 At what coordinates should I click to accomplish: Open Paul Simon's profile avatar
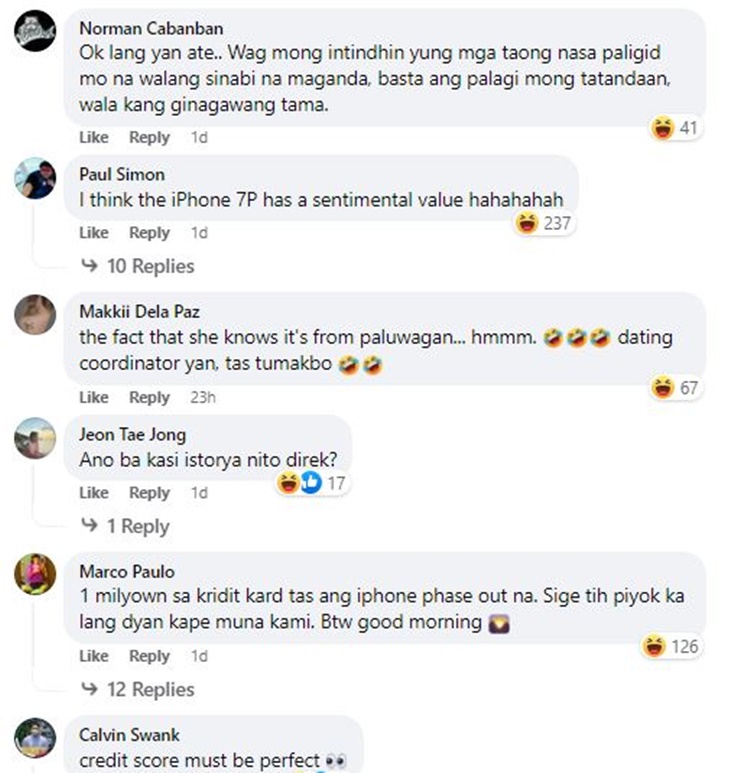[35, 178]
